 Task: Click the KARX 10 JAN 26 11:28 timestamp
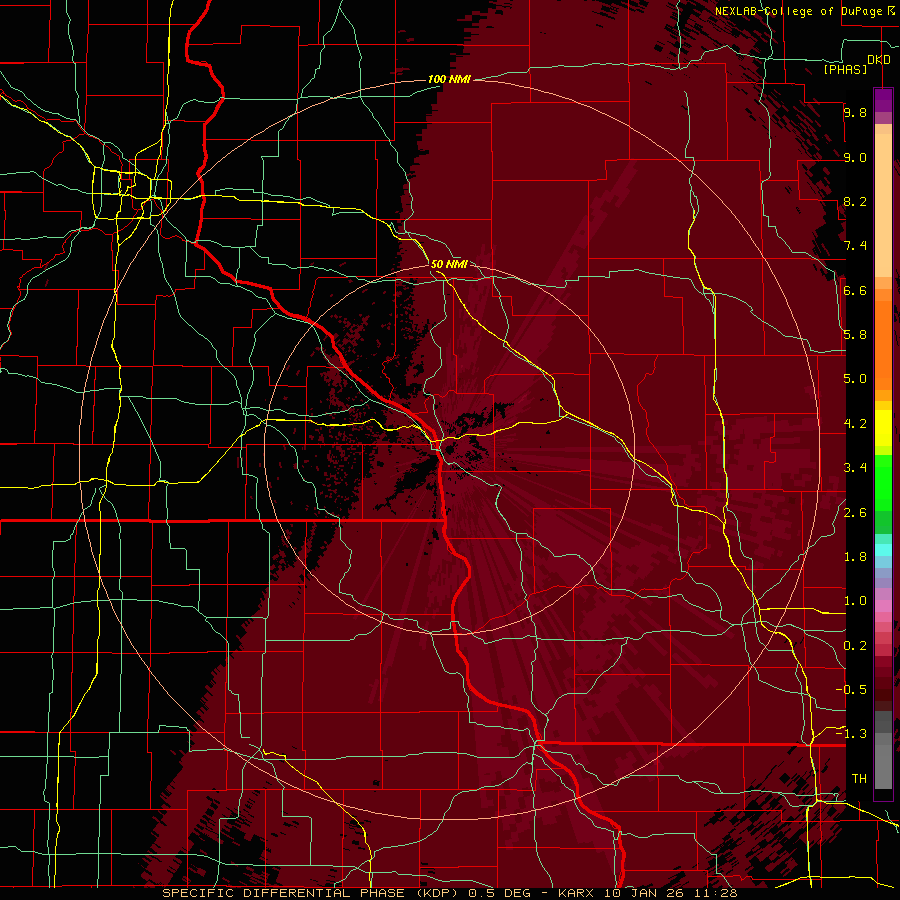click(x=646, y=893)
